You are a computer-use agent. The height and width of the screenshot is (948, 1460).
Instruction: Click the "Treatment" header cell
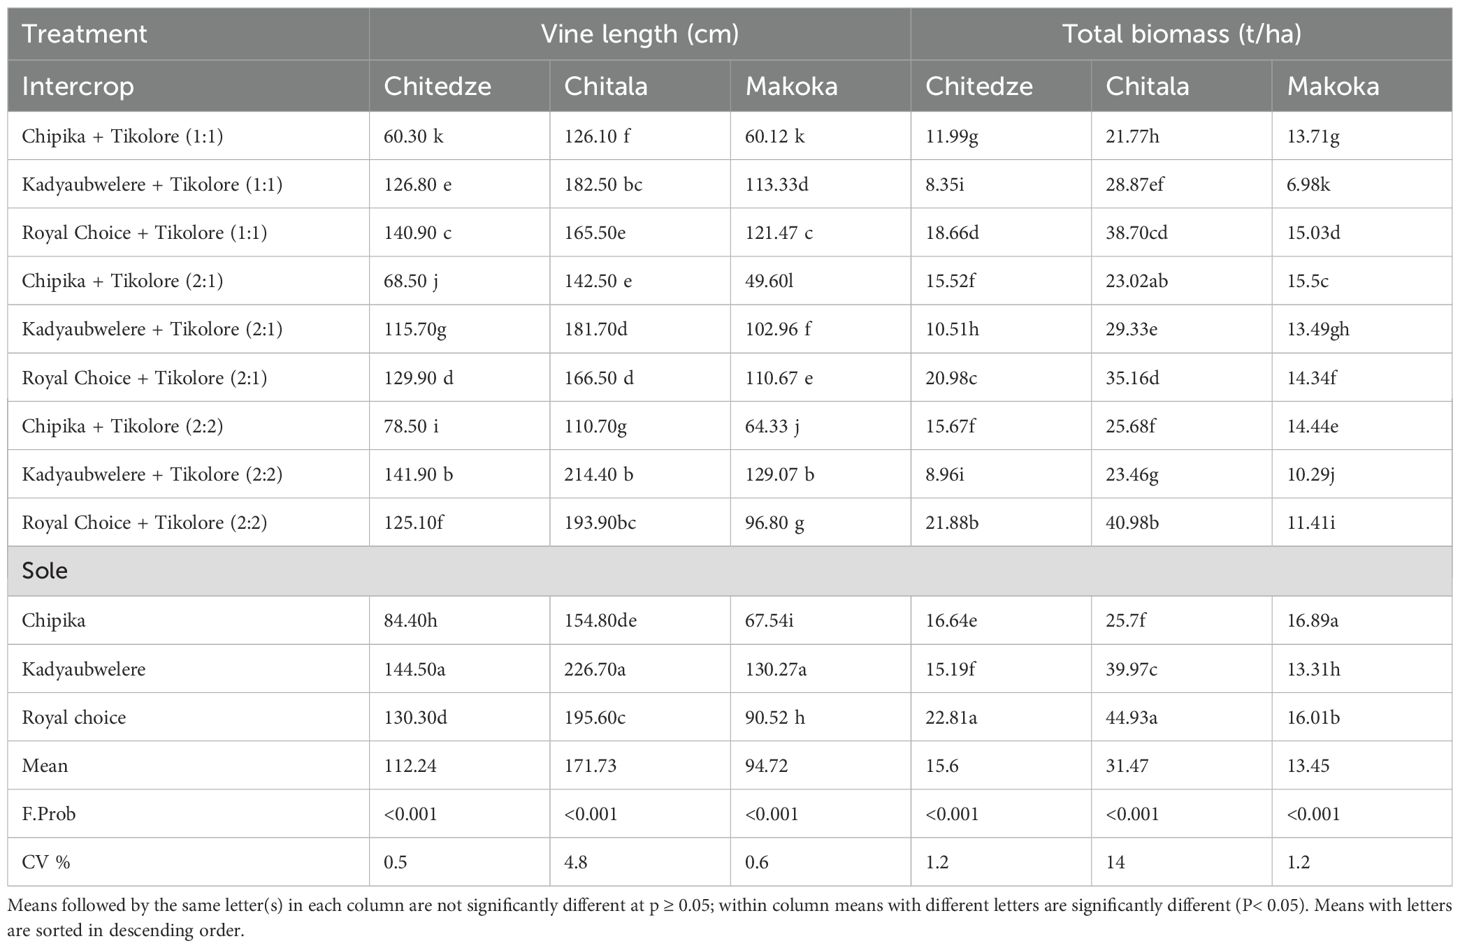[85, 34]
